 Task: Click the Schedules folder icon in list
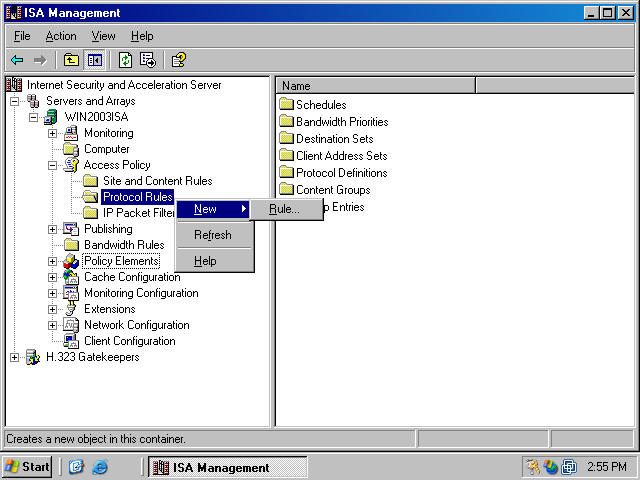point(287,104)
